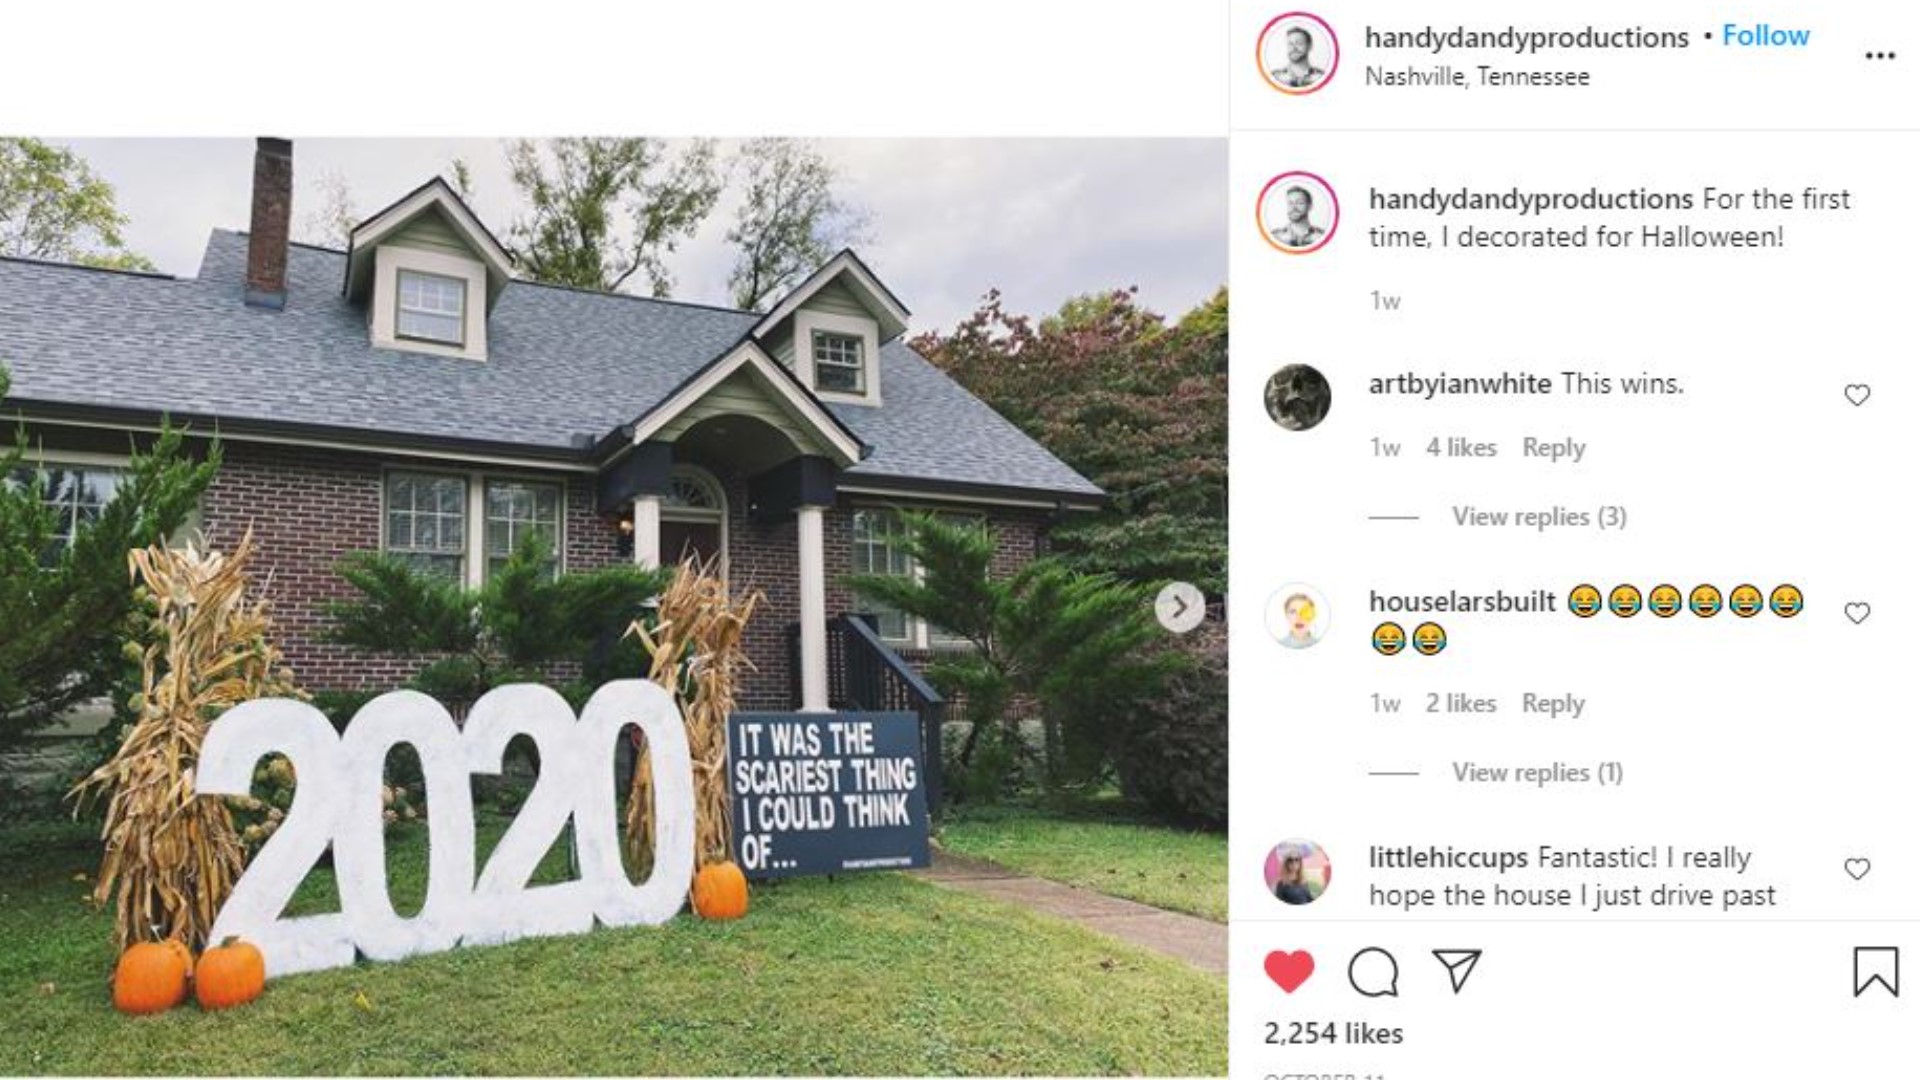Image resolution: width=1920 pixels, height=1080 pixels.
Task: Open Nashville, Tennessee location
Action: (x=1477, y=77)
